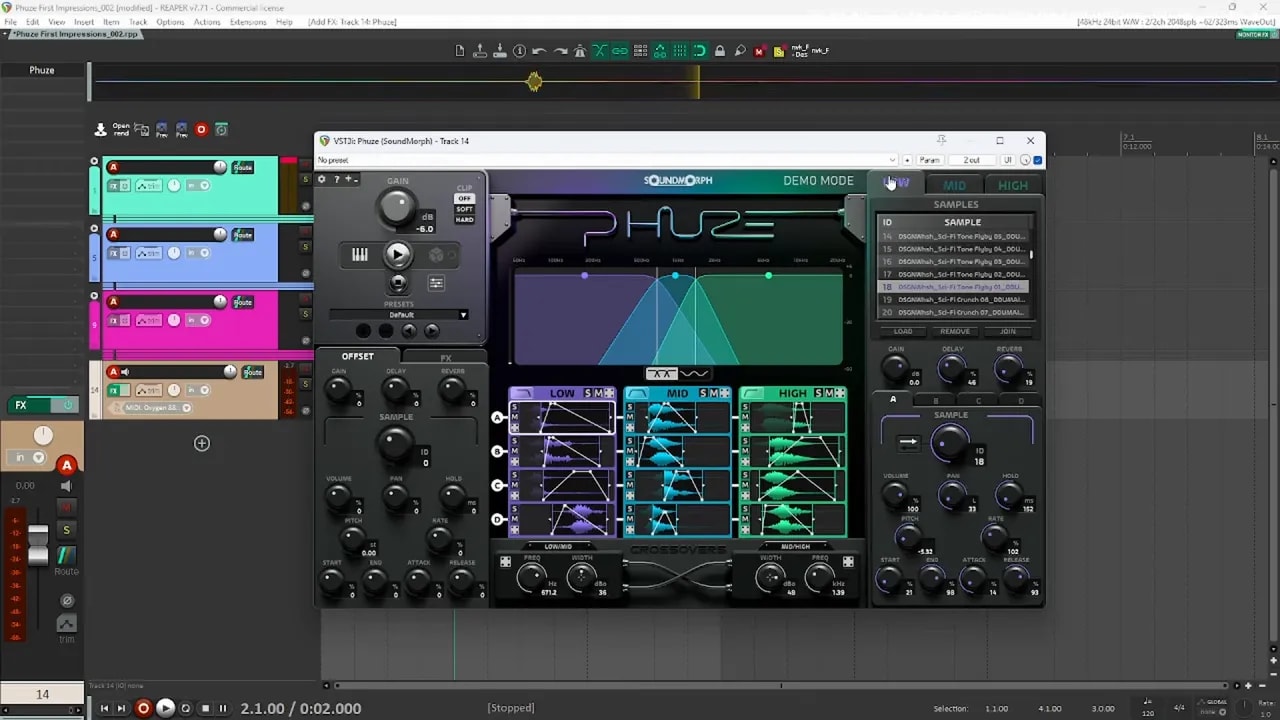Click the HIGH band filter shape icon

(x=752, y=393)
